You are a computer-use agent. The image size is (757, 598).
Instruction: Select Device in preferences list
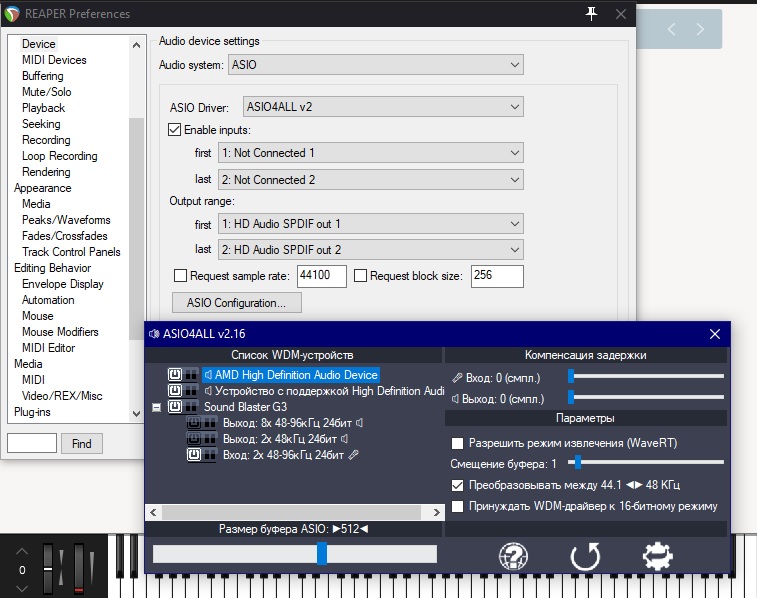tap(39, 44)
